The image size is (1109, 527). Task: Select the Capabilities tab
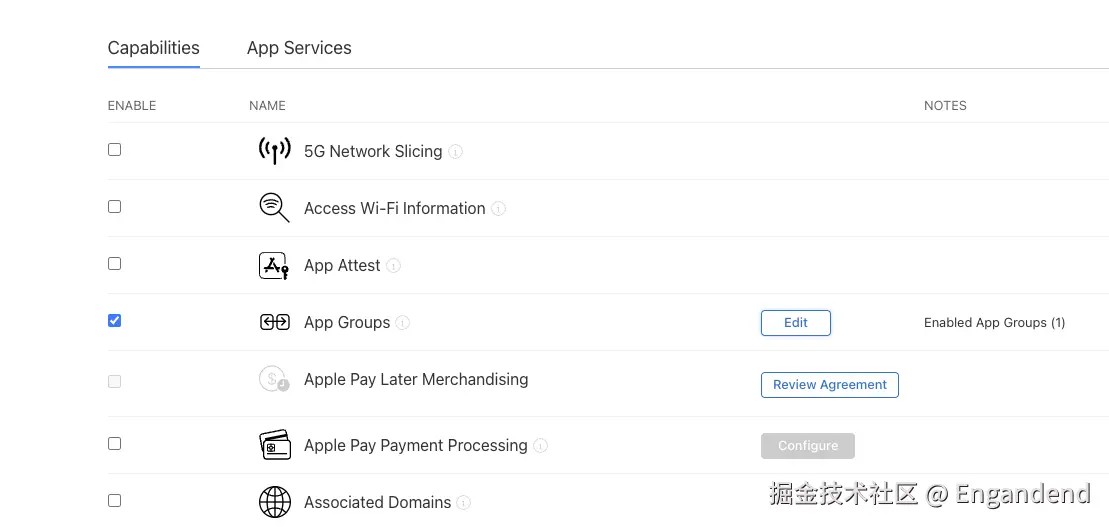pos(153,48)
